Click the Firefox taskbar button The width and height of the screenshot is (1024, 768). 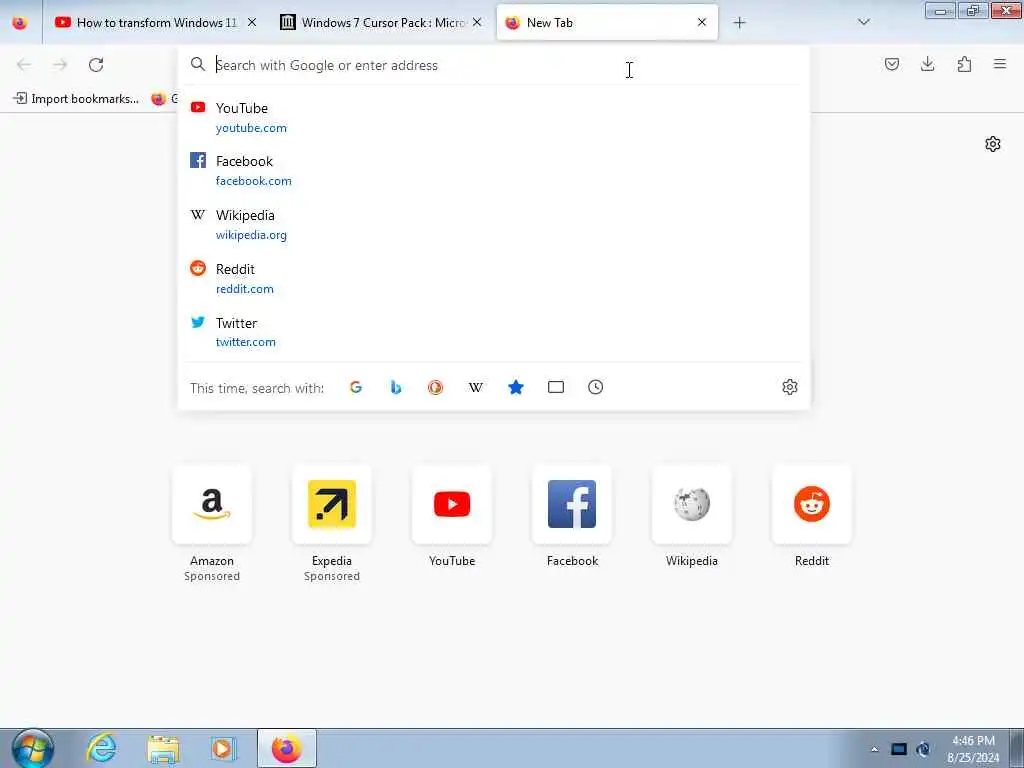pyautogui.click(x=287, y=748)
